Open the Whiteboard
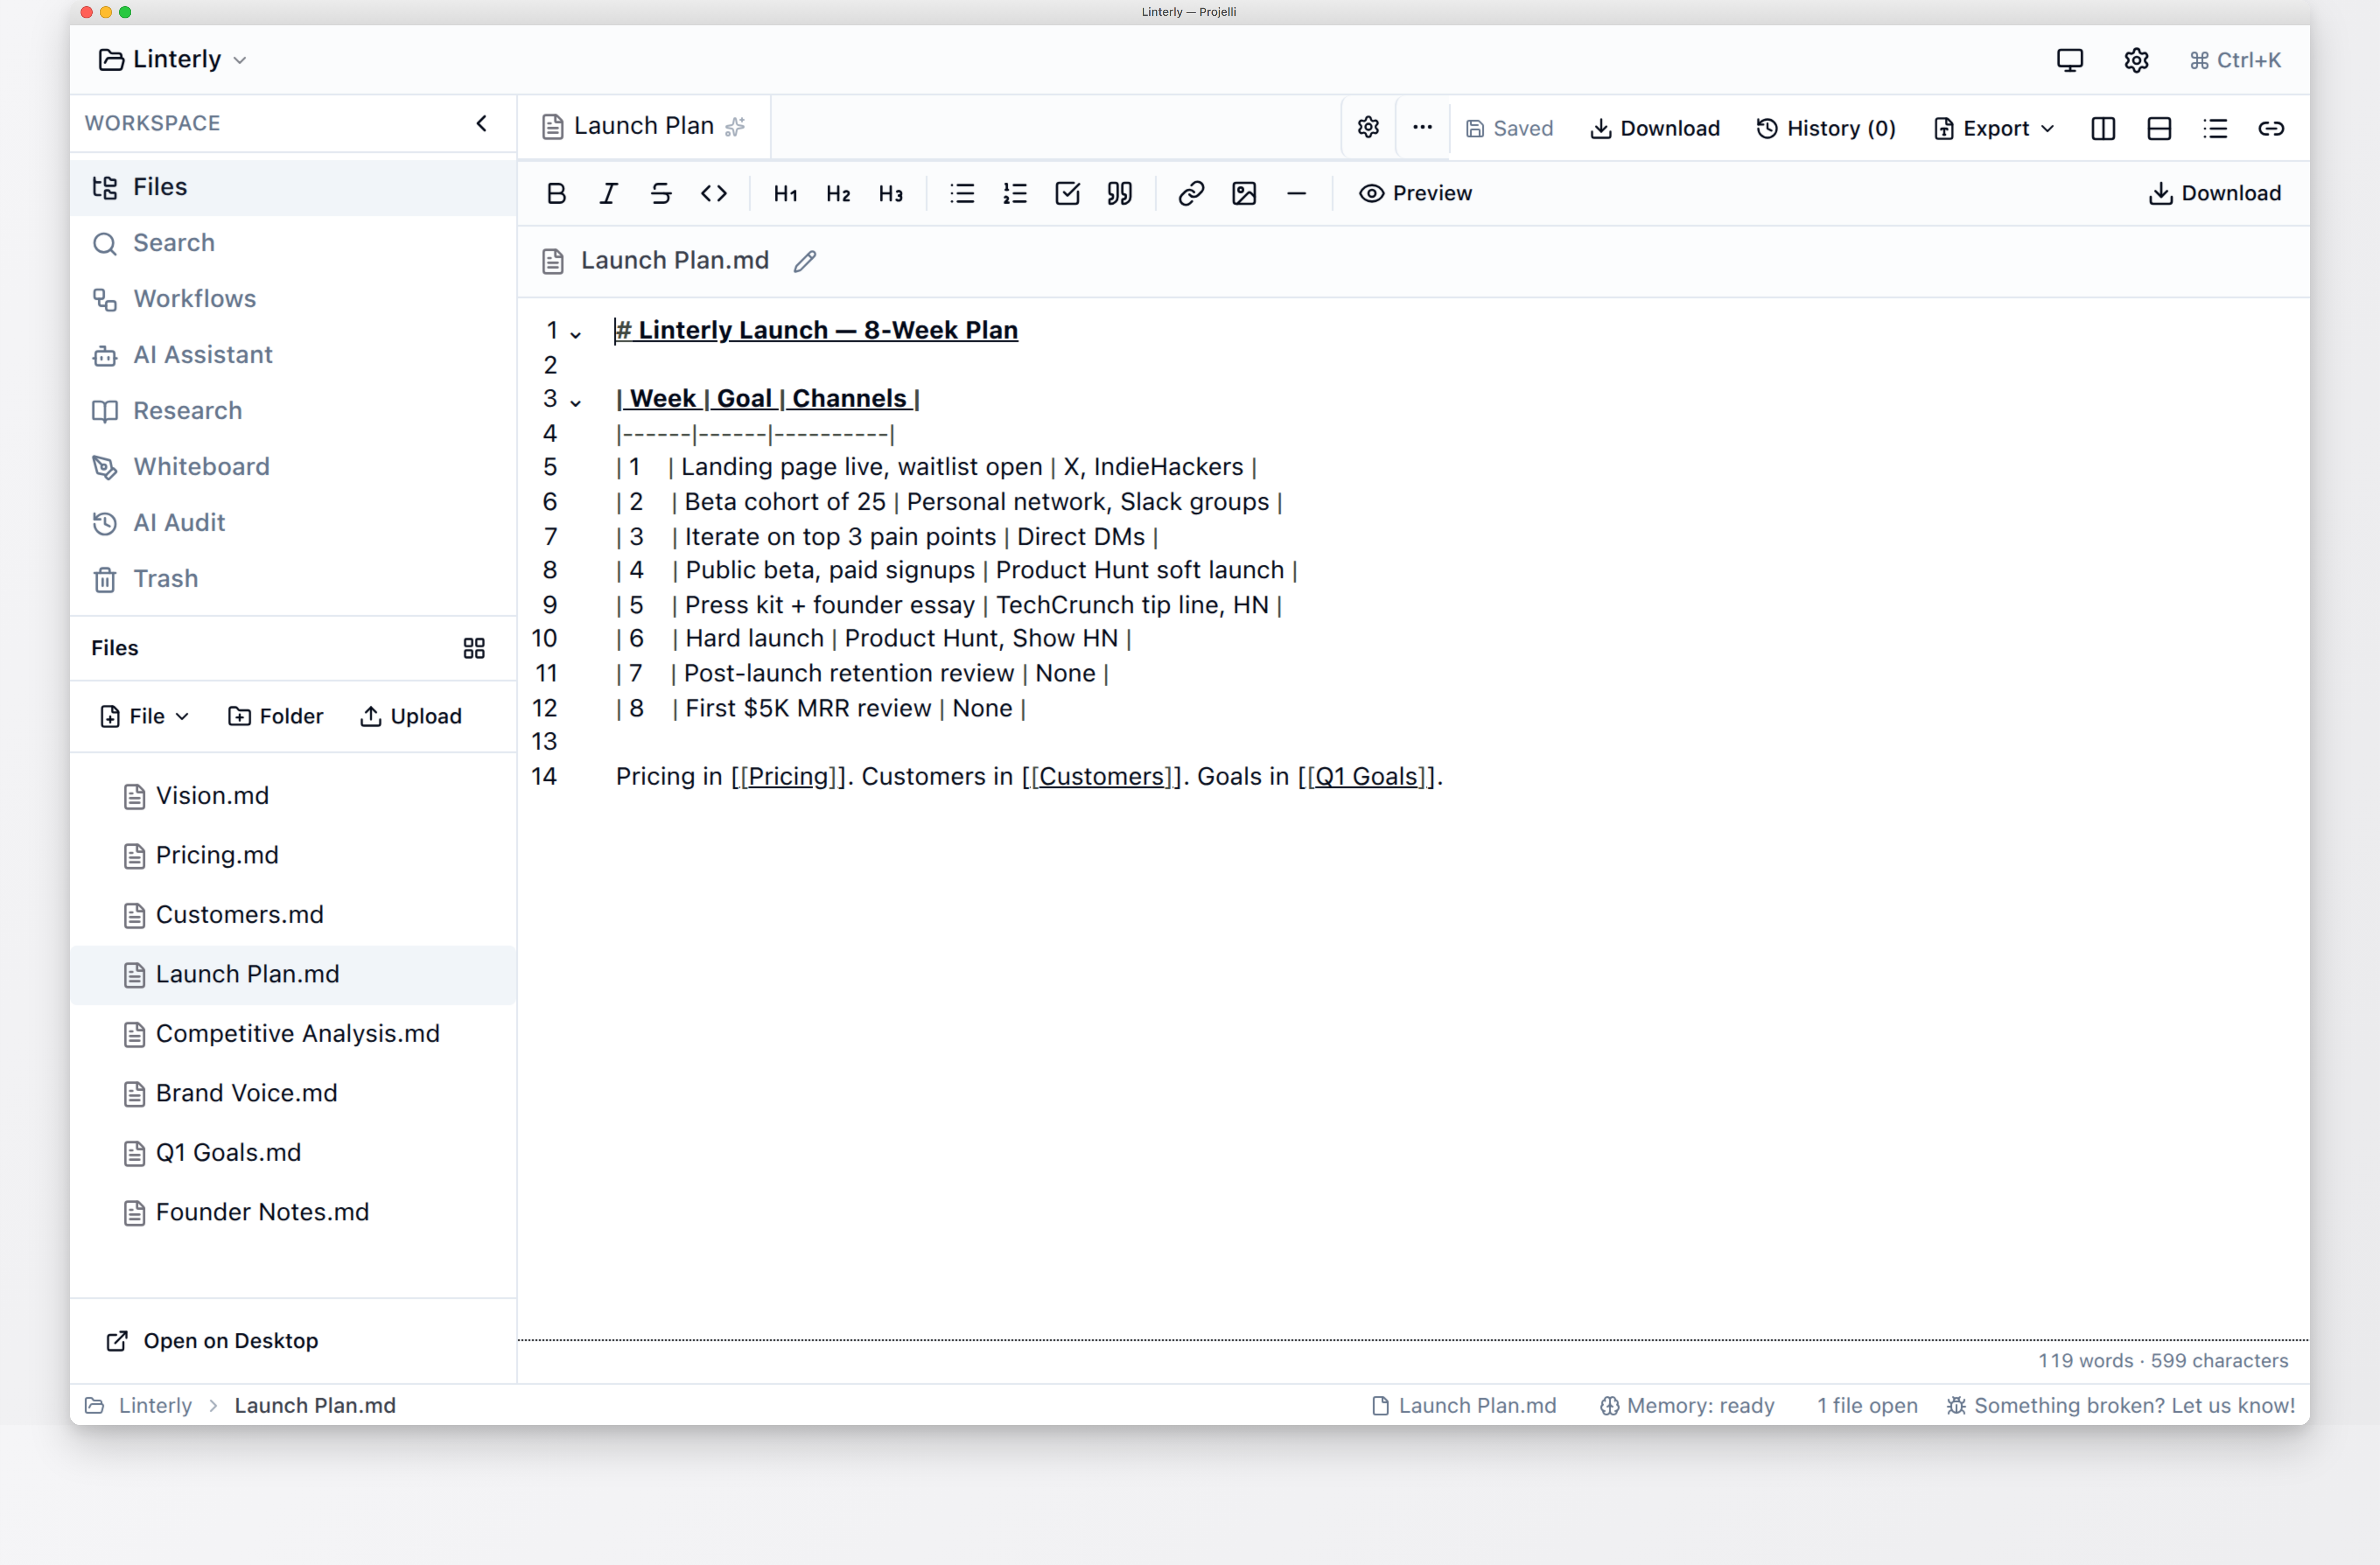2380x1565 pixels. (x=293, y=467)
